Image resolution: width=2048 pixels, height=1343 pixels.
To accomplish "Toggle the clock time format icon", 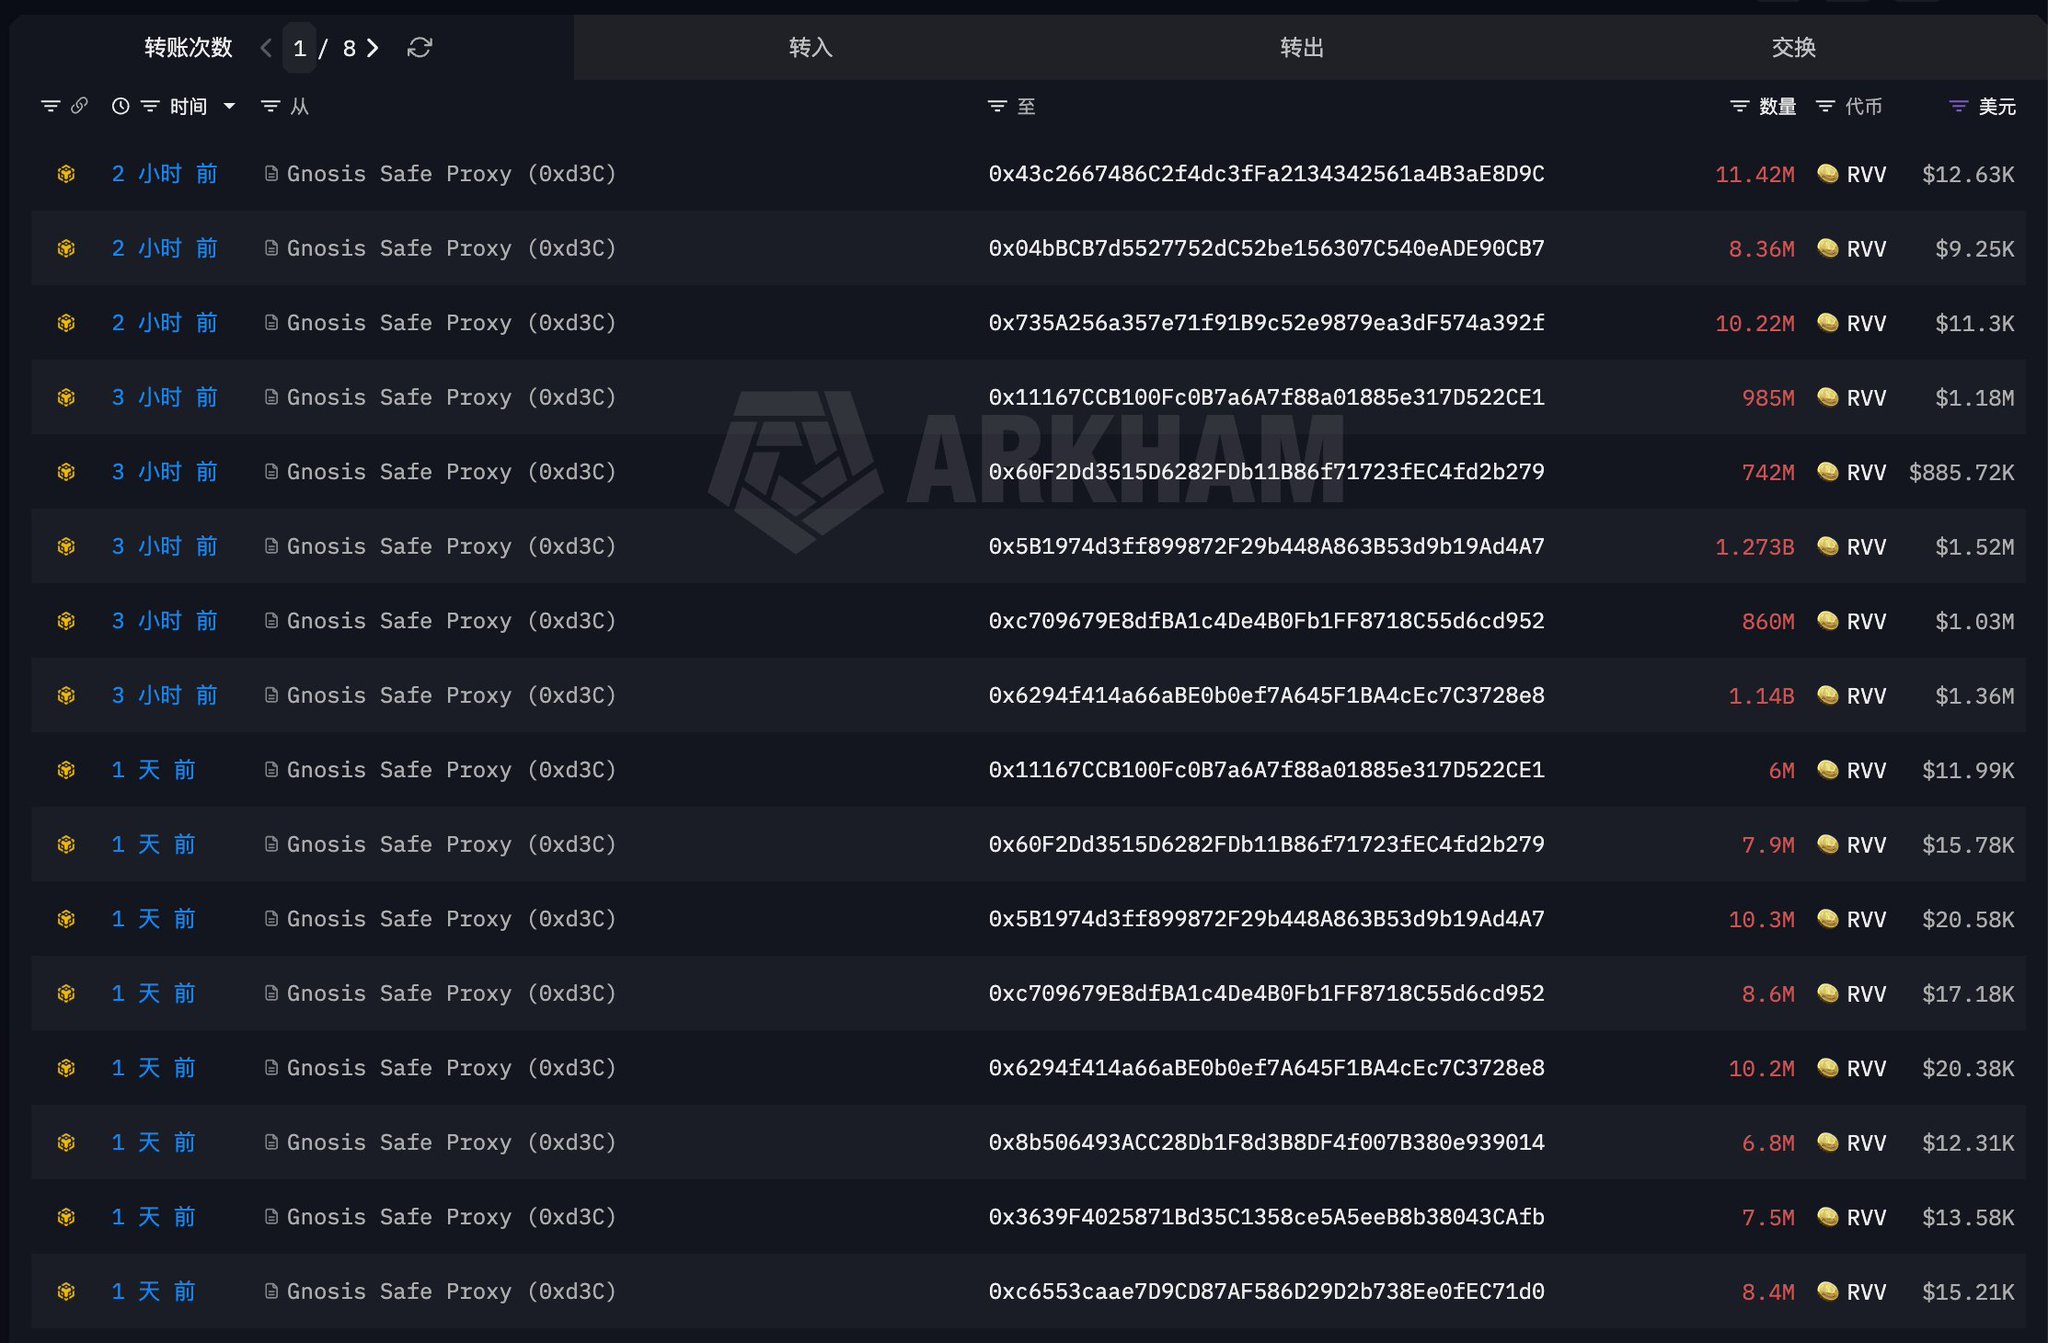I will pos(120,106).
